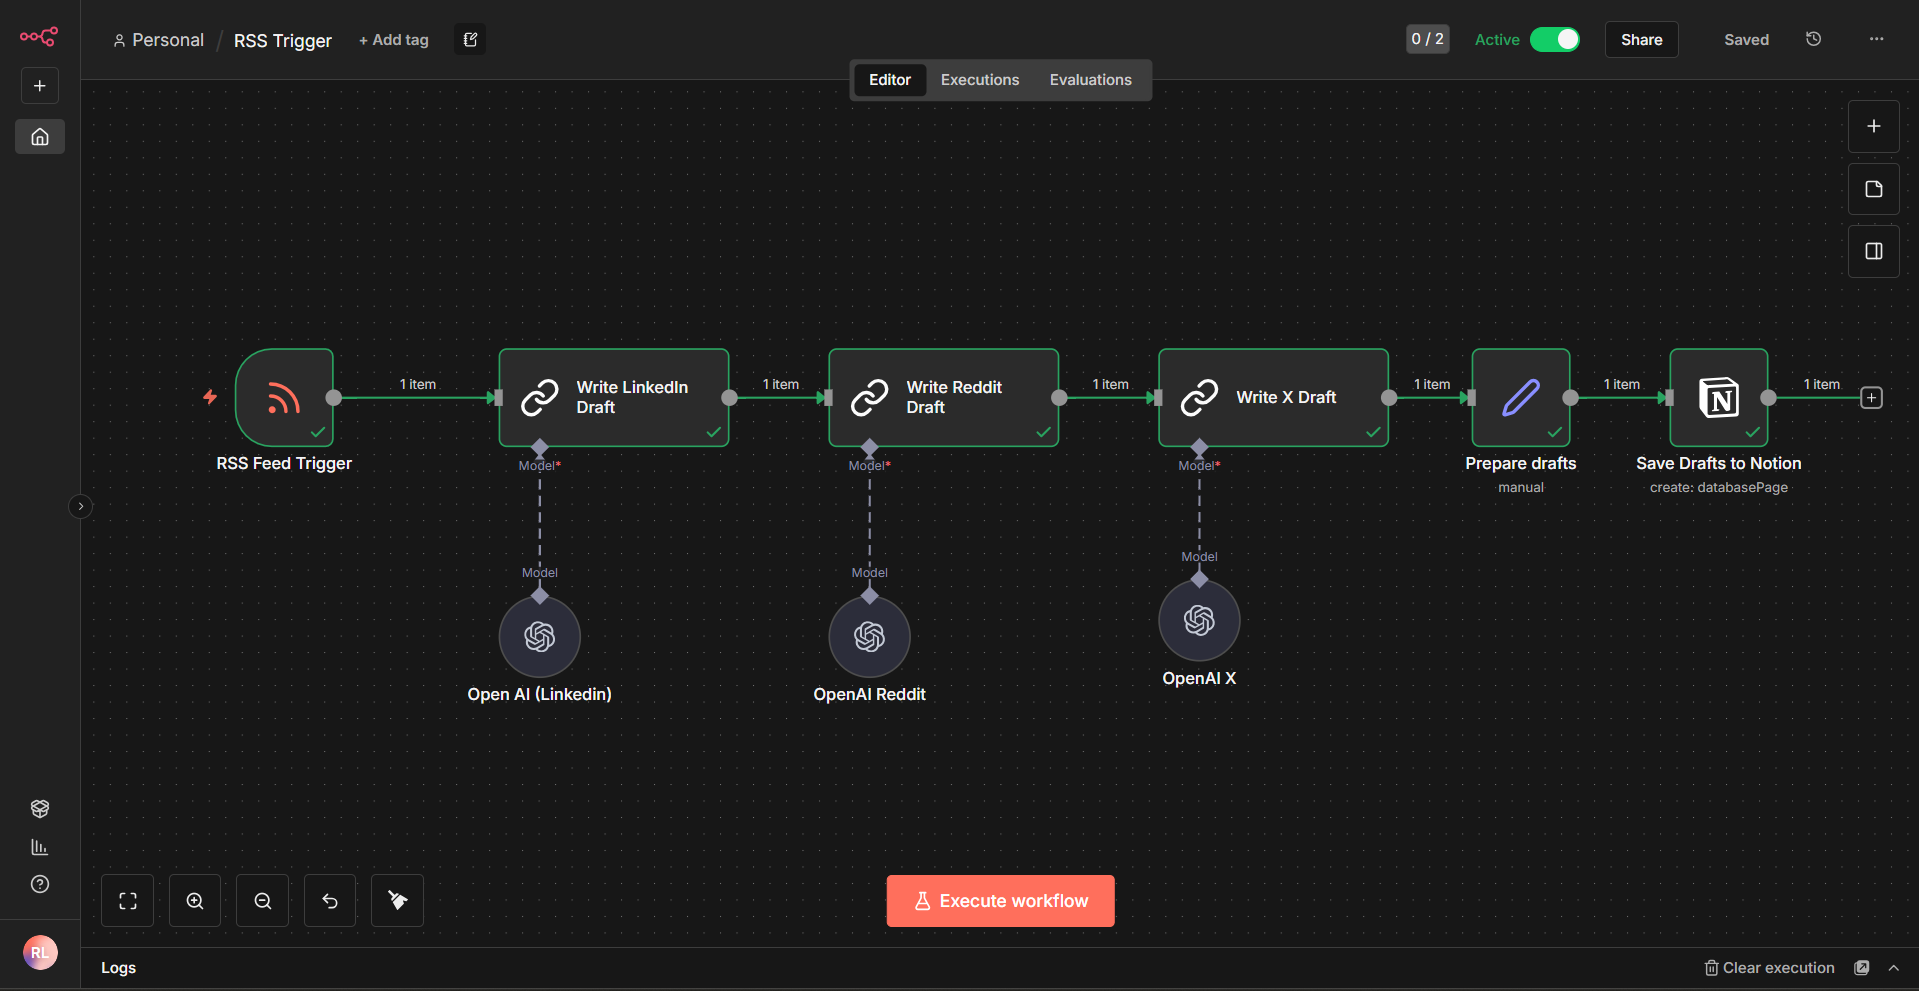1919x991 pixels.
Task: Click the Prepare drafts pencil node
Action: [x=1520, y=398]
